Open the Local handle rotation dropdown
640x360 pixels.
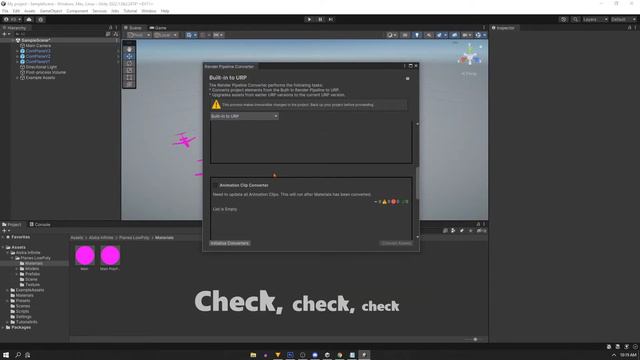pyautogui.click(x=165, y=35)
